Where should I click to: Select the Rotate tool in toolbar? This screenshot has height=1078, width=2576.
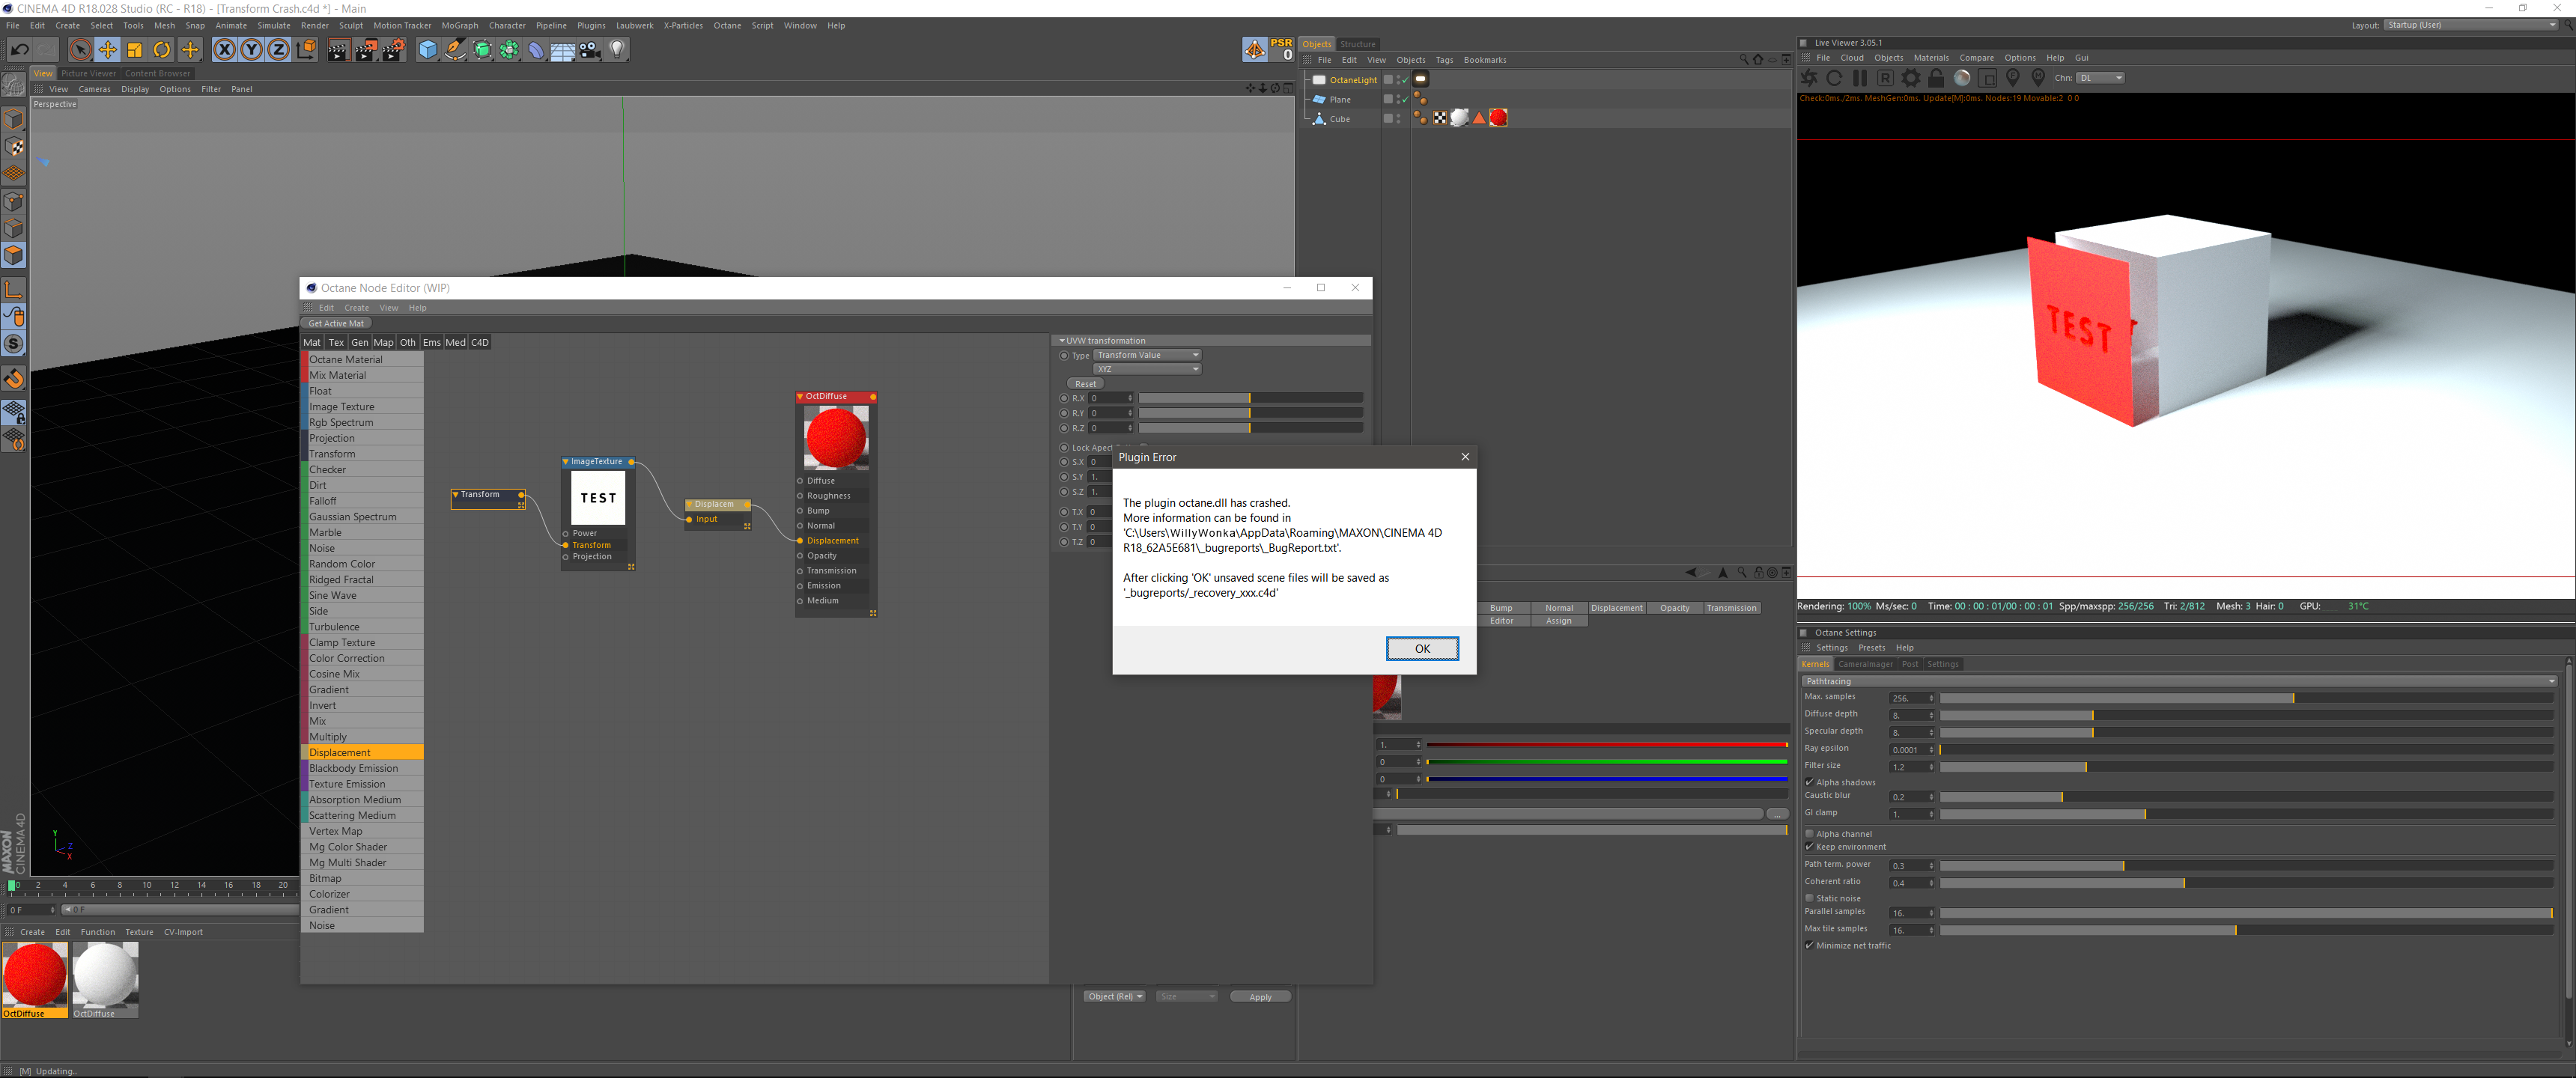[162, 50]
